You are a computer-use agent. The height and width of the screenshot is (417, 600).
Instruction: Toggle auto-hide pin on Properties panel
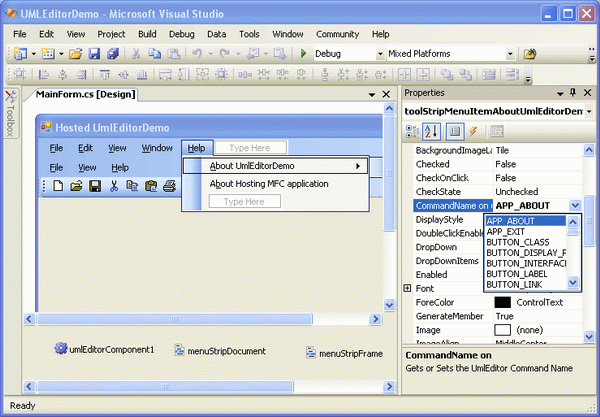pos(573,93)
